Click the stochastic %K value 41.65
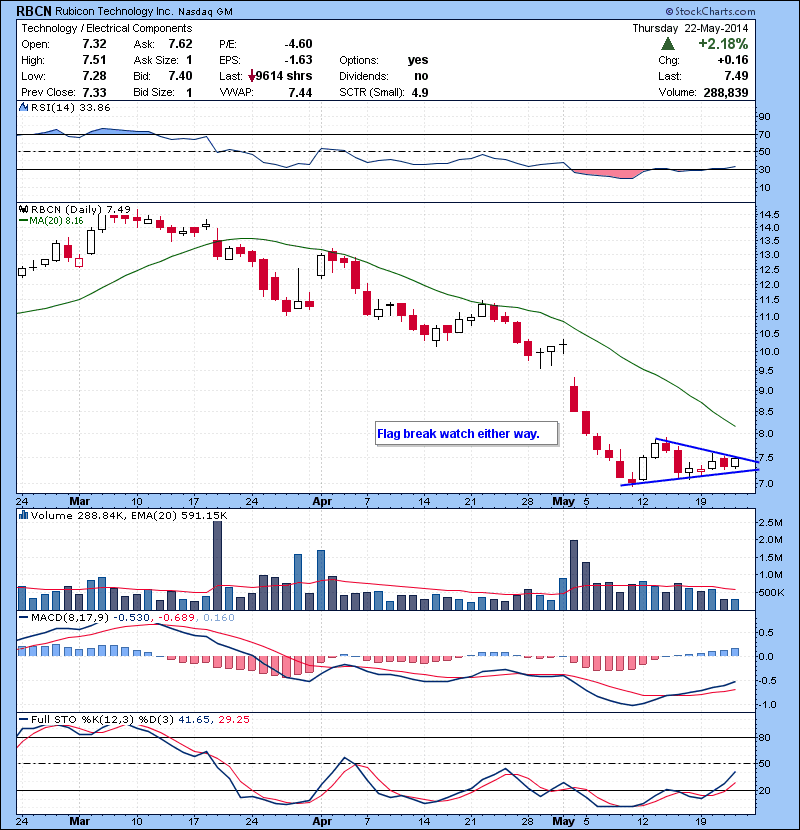Viewport: 800px width, 830px height. (x=195, y=719)
